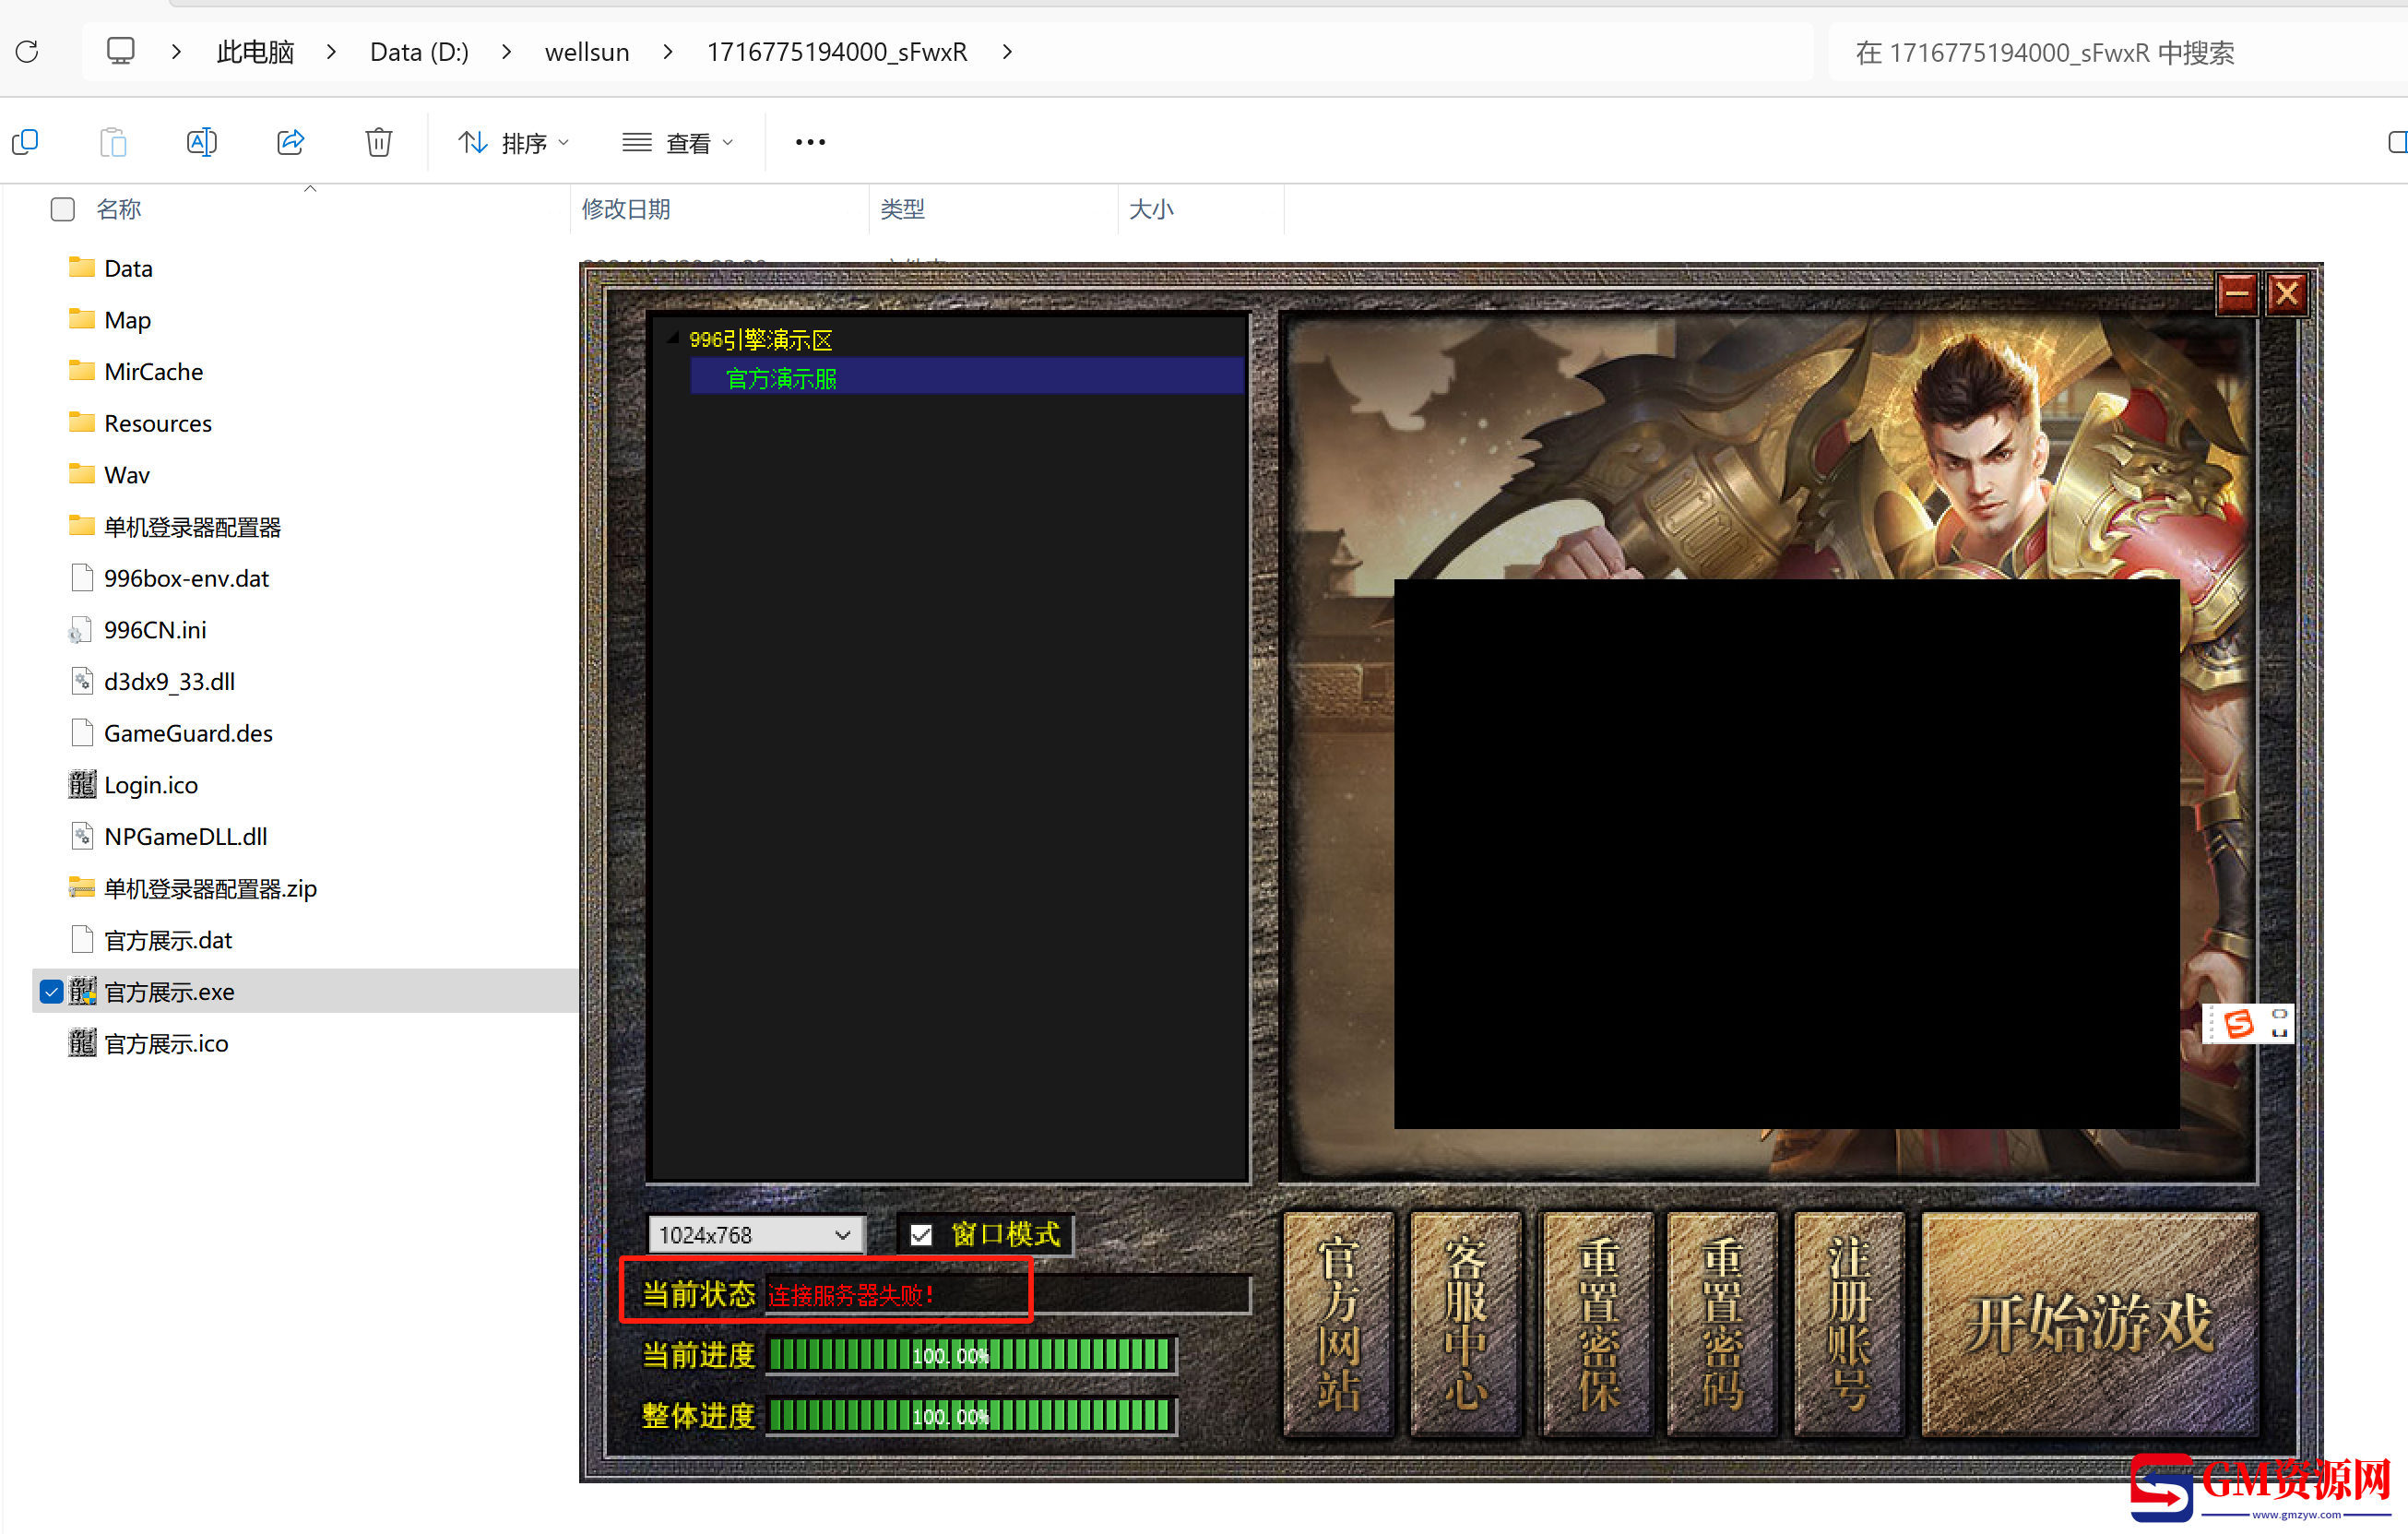2408x1534 pixels.
Task: Click the 官方网站 button
Action: tap(1338, 1324)
